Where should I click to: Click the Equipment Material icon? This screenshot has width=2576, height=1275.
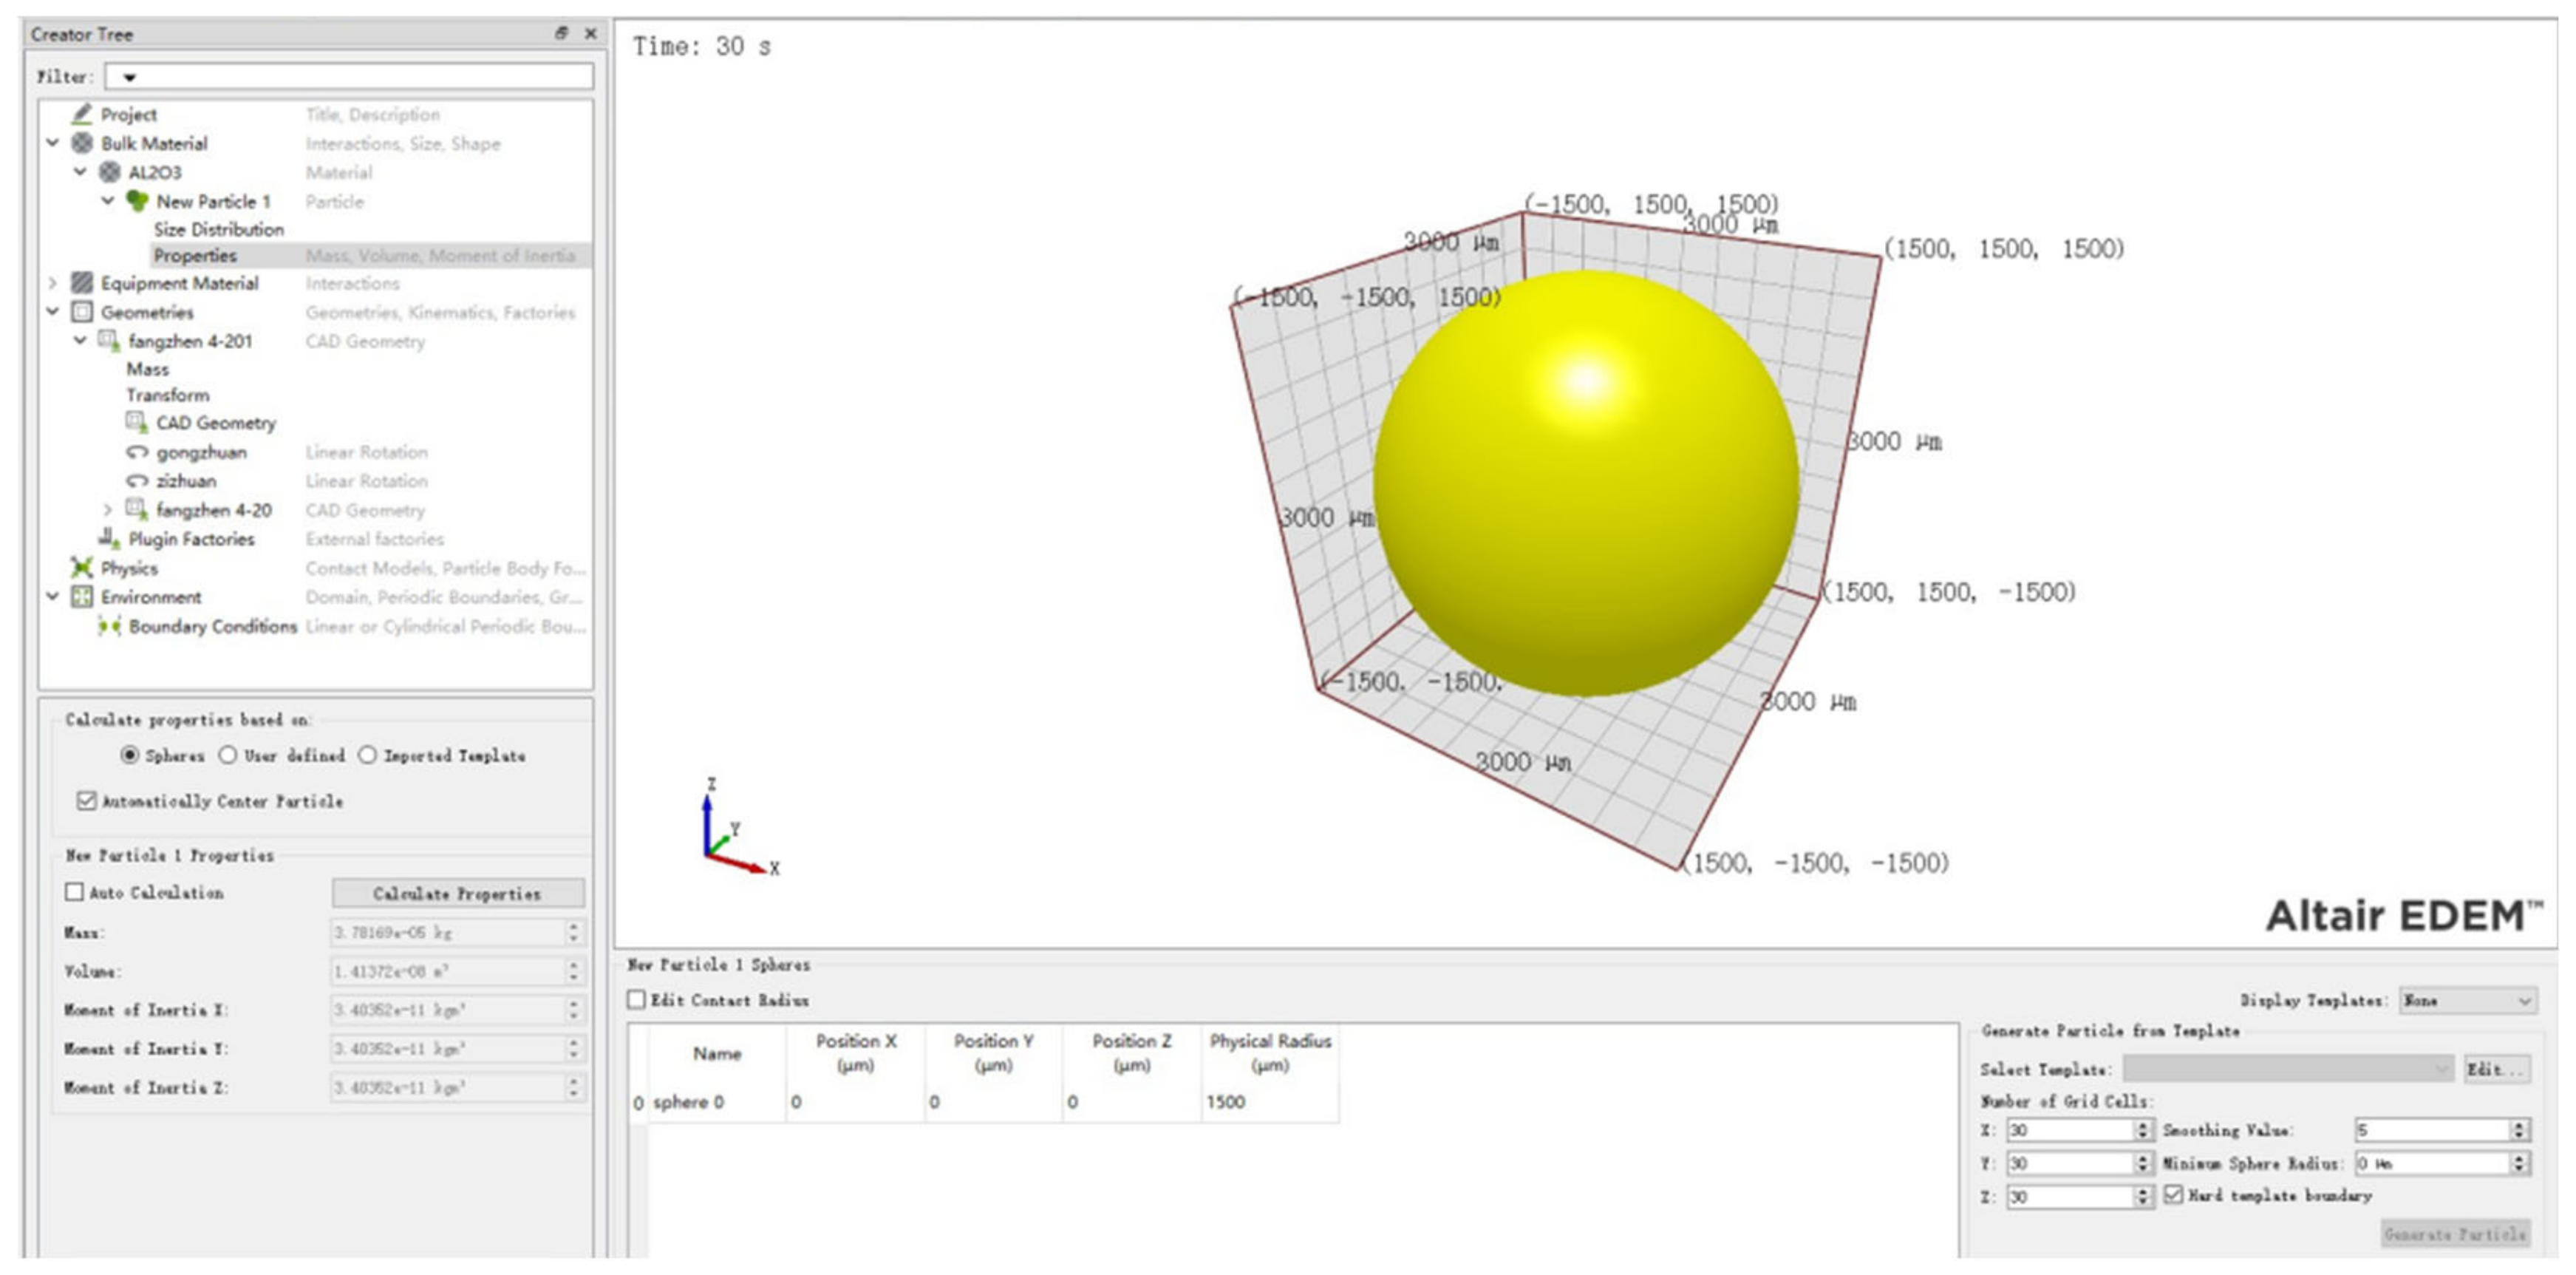[82, 283]
